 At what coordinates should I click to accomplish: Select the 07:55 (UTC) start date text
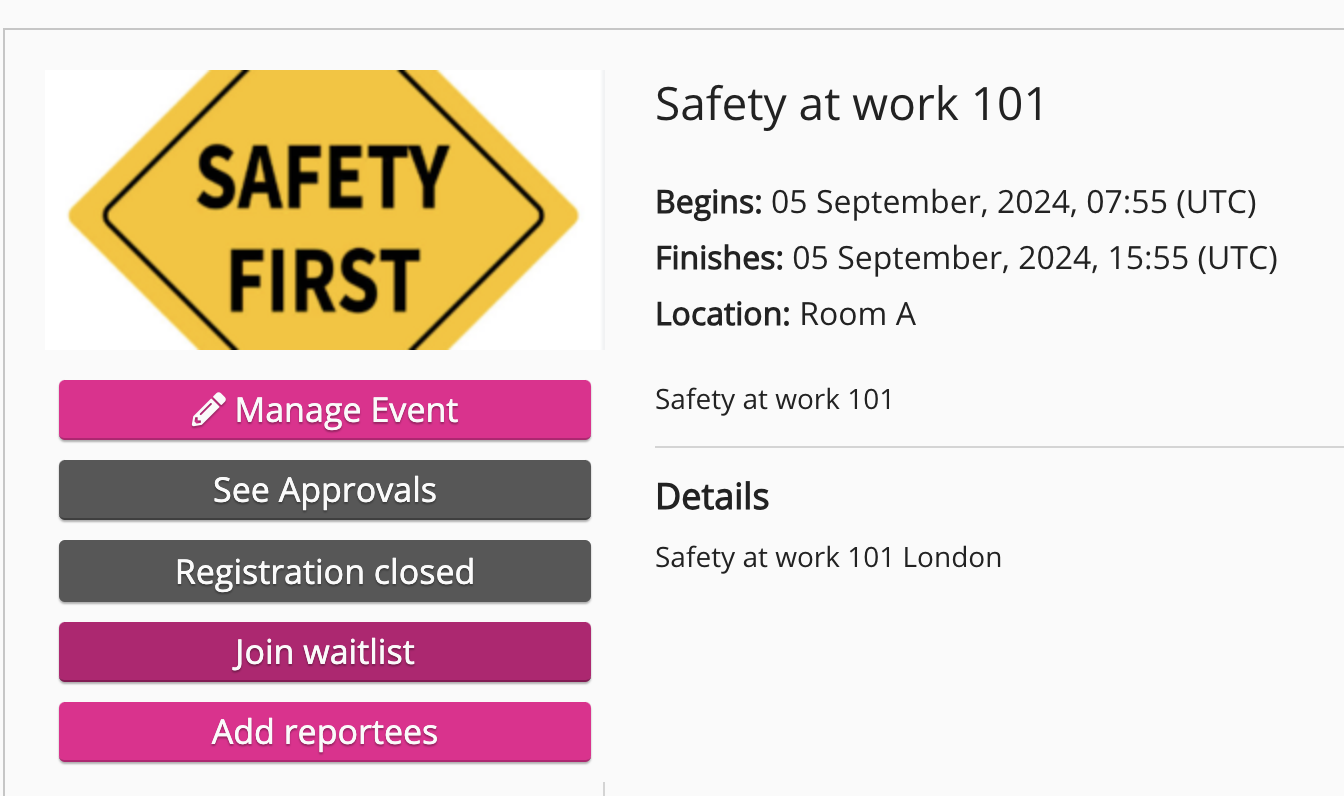click(1014, 203)
